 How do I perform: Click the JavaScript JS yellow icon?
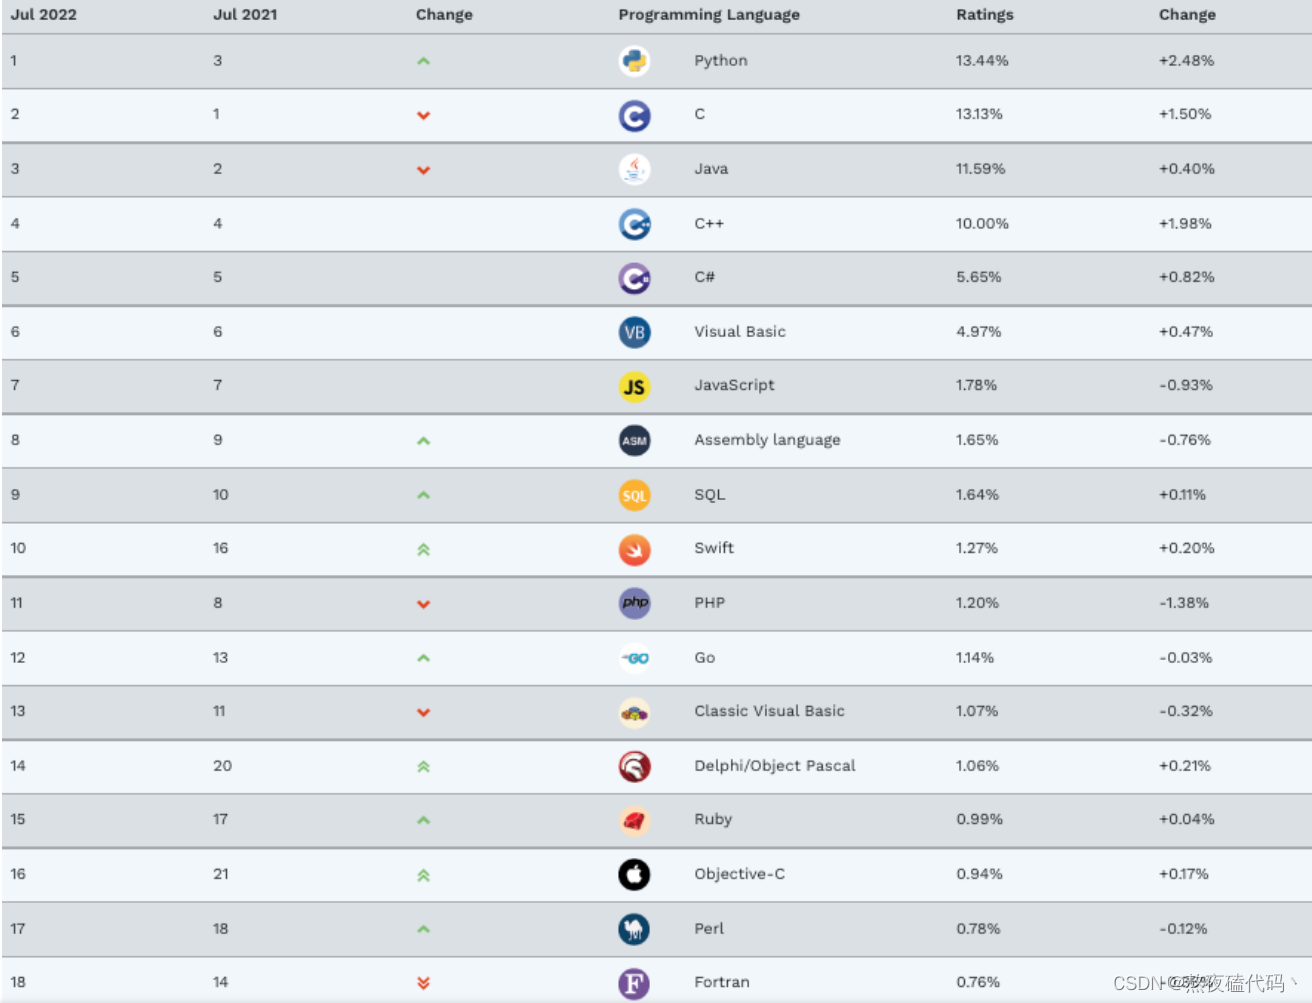point(634,386)
